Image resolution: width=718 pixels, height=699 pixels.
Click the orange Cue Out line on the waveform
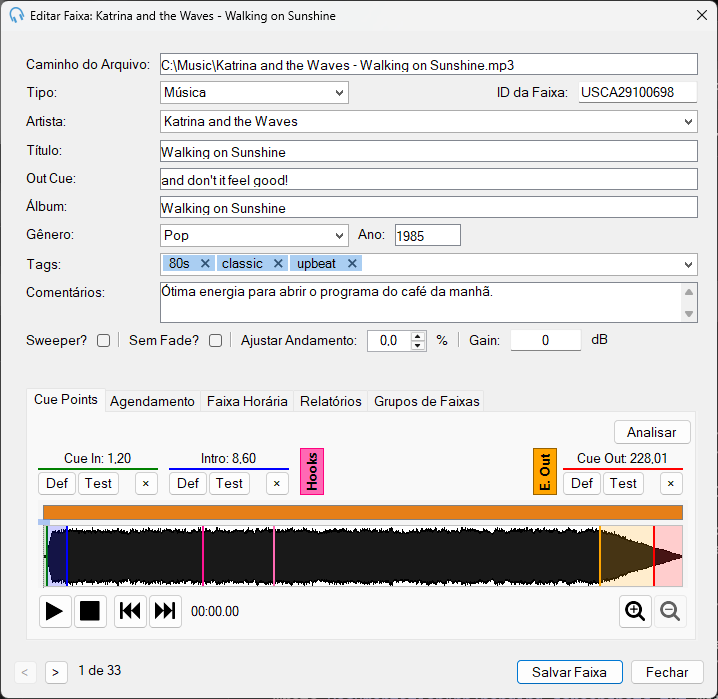click(600, 556)
